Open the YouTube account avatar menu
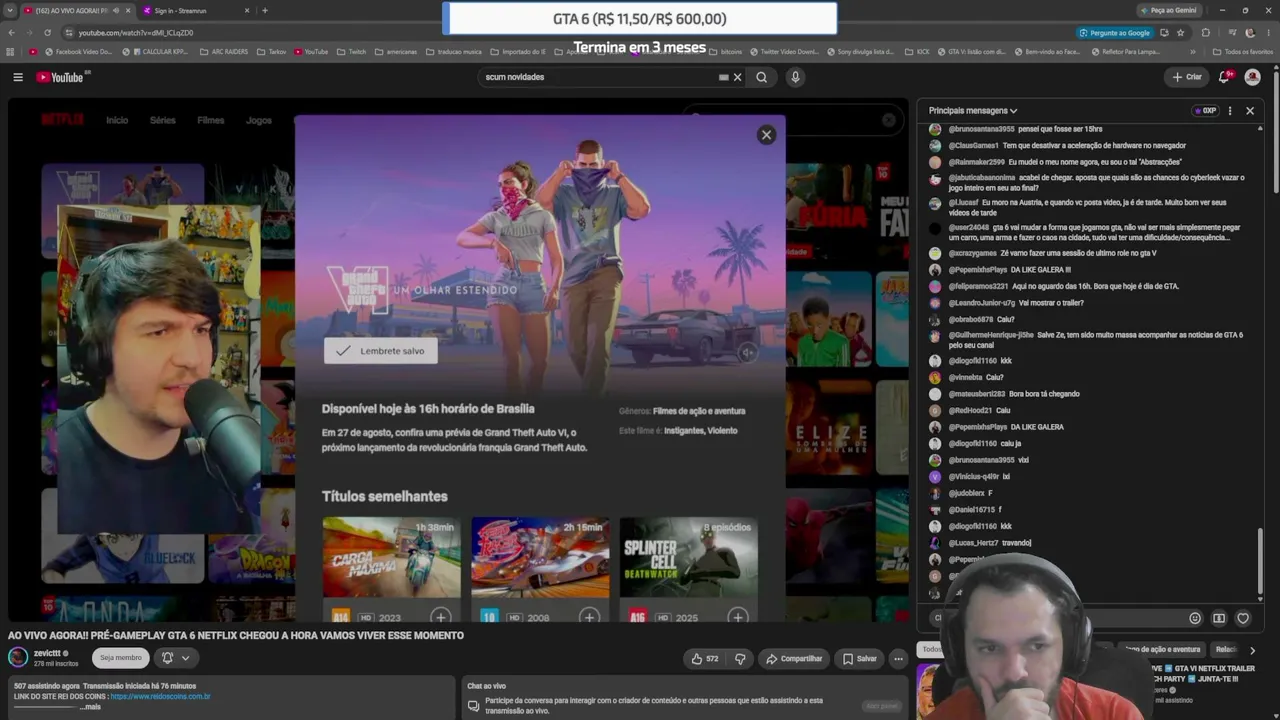The width and height of the screenshot is (1280, 720). (x=1252, y=77)
